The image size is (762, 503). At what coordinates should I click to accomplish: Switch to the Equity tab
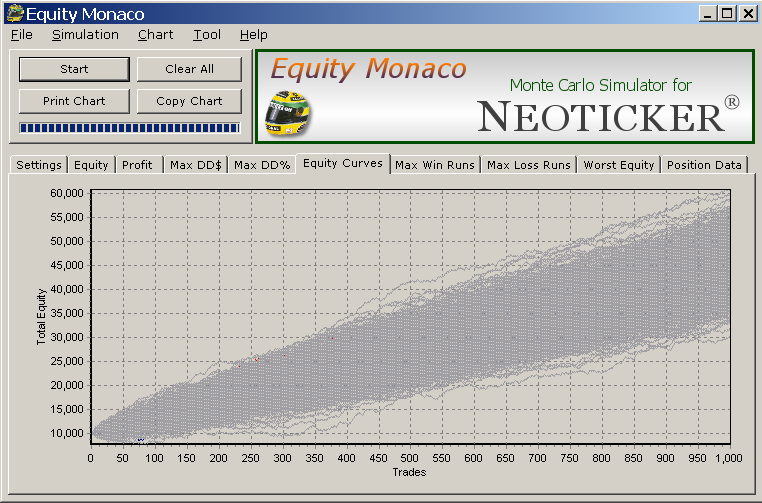click(x=91, y=165)
